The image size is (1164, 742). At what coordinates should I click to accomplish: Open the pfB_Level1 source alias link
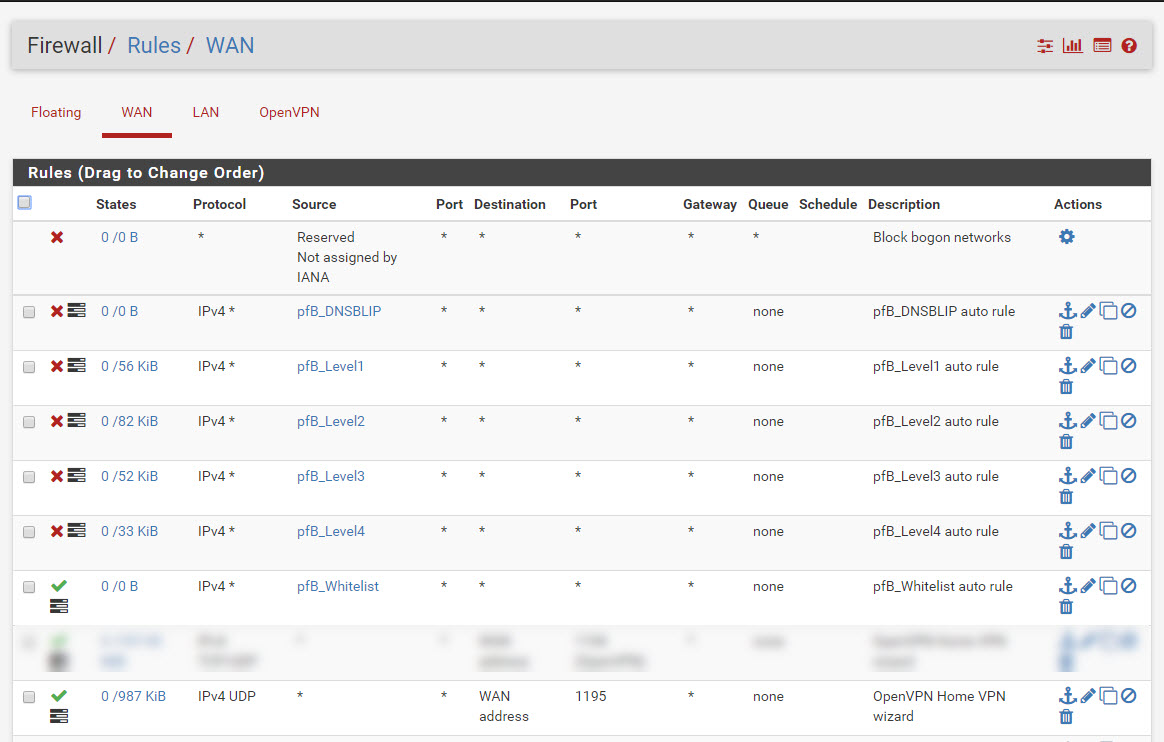[330, 366]
